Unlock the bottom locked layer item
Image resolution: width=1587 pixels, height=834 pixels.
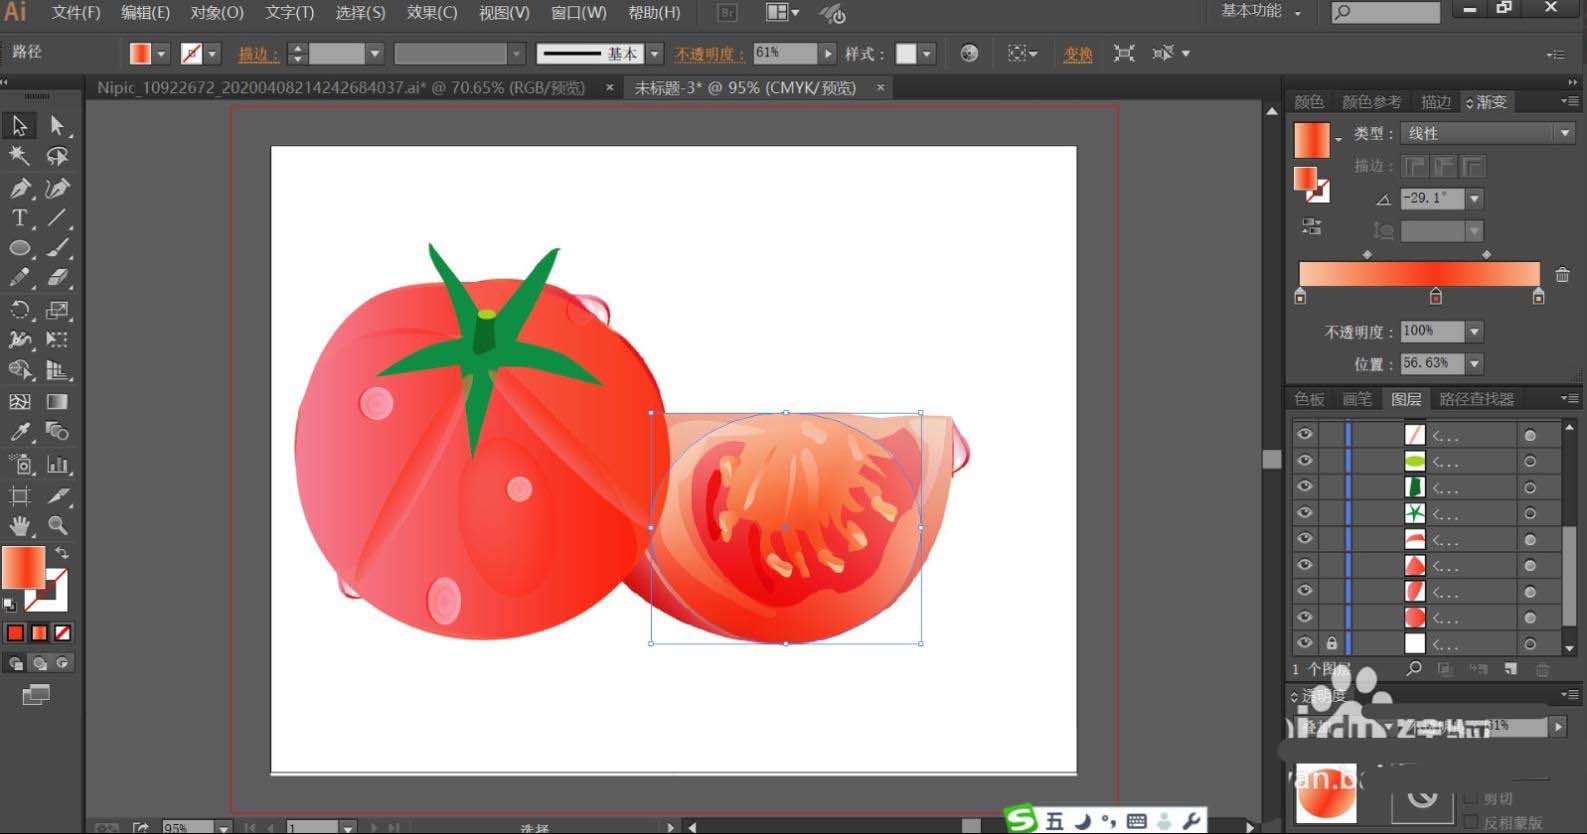pyautogui.click(x=1331, y=643)
